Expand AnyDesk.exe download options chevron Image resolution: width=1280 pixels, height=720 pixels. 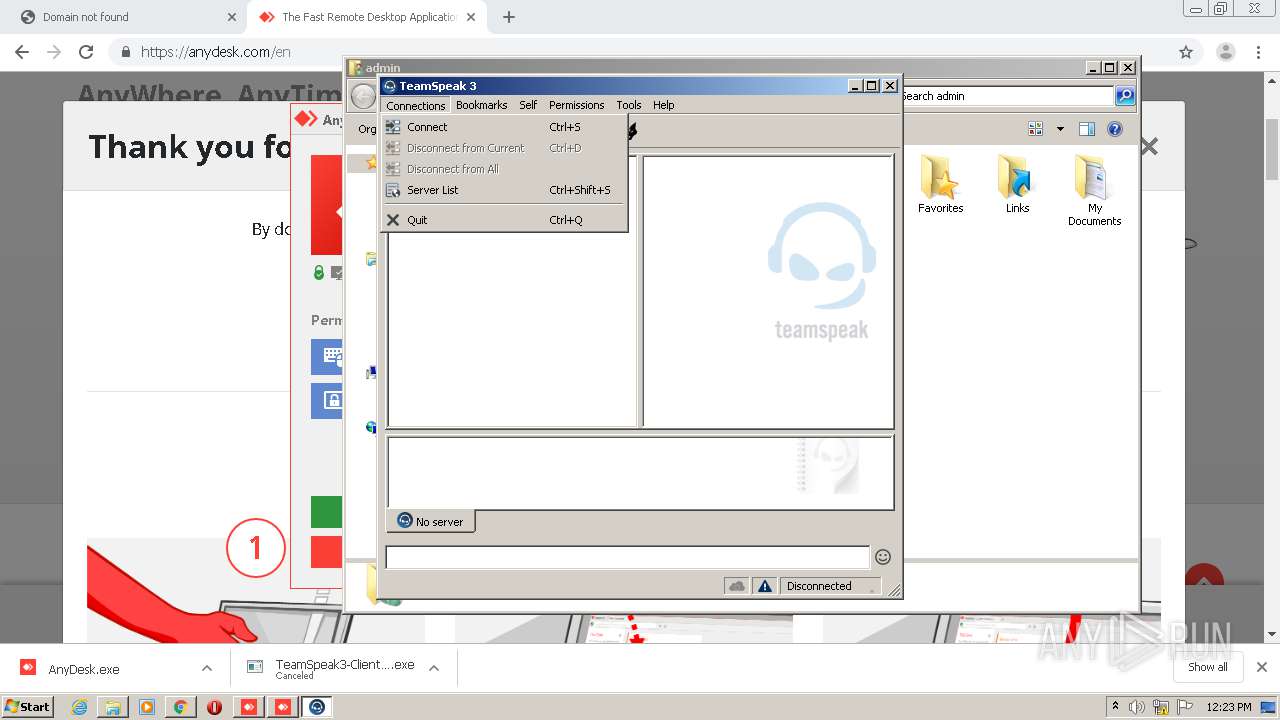[206, 668]
